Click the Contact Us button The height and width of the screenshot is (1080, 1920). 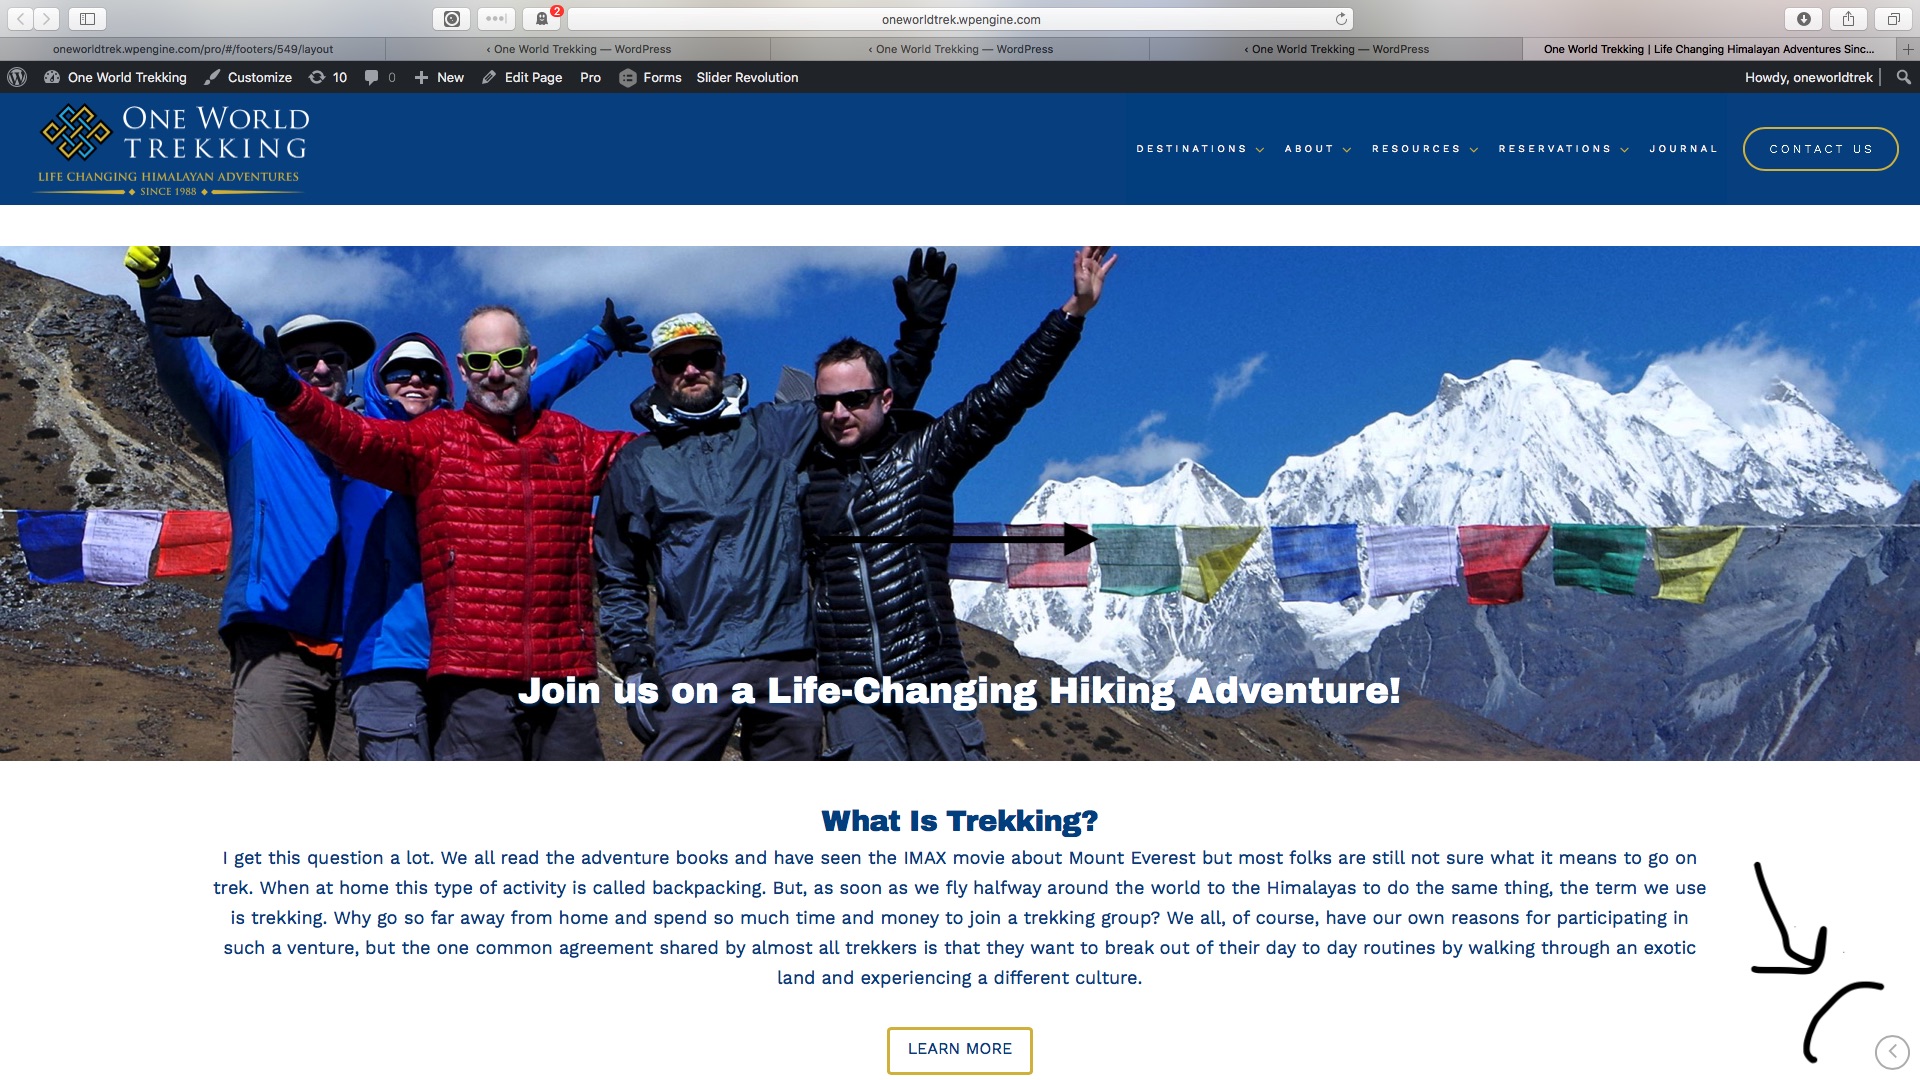(1820, 149)
